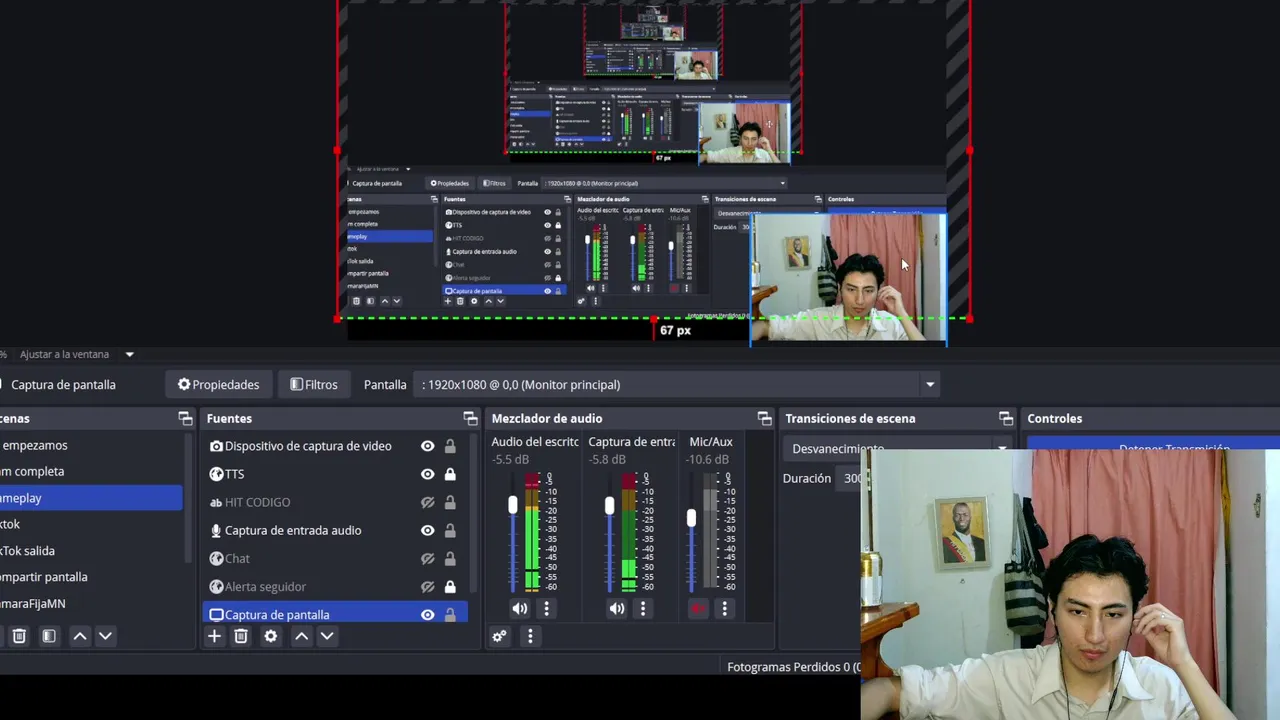Unlock the Alerta seguidor source

(450, 586)
